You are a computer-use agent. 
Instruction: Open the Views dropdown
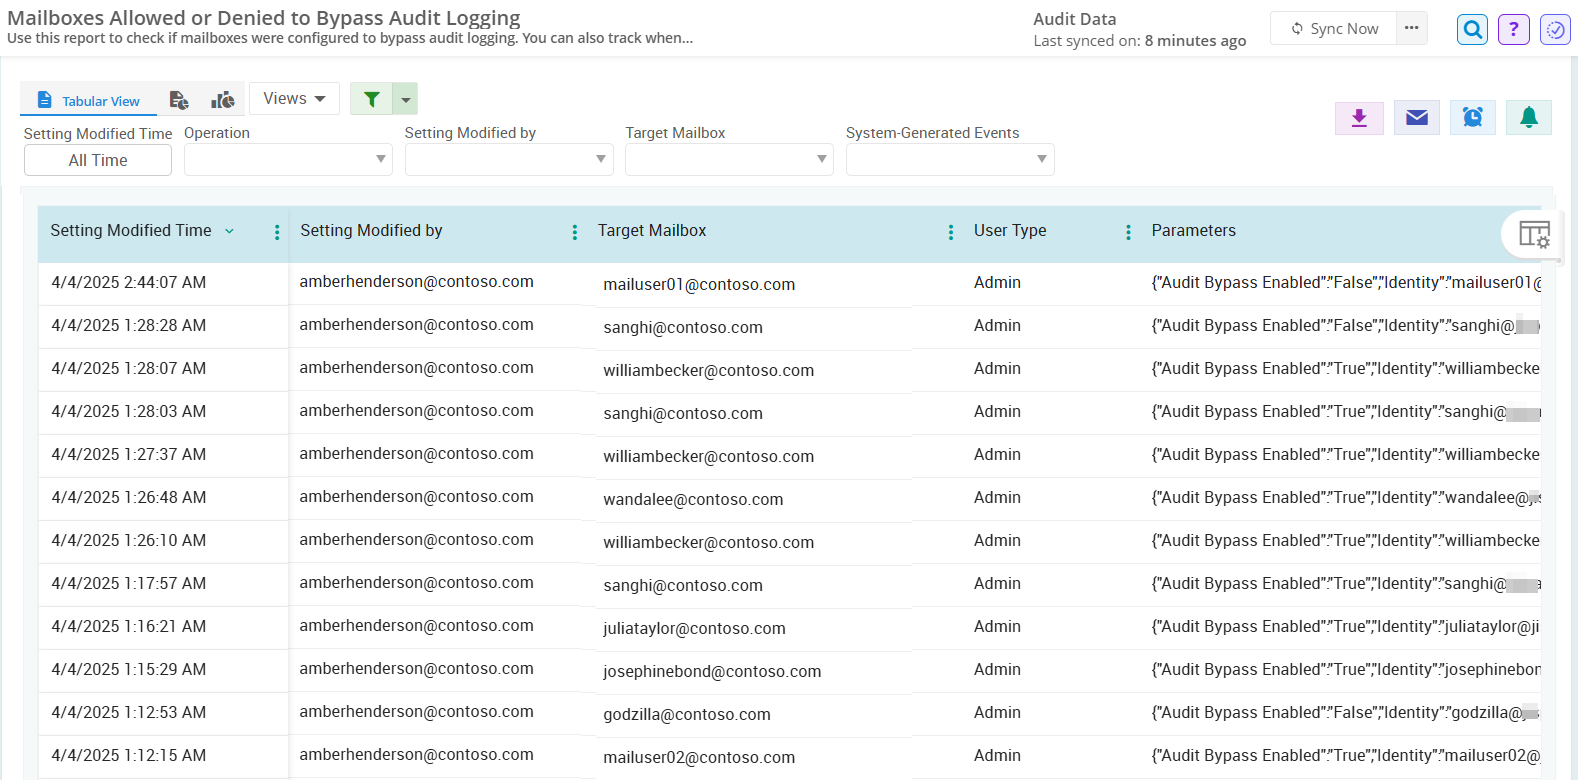(x=294, y=99)
